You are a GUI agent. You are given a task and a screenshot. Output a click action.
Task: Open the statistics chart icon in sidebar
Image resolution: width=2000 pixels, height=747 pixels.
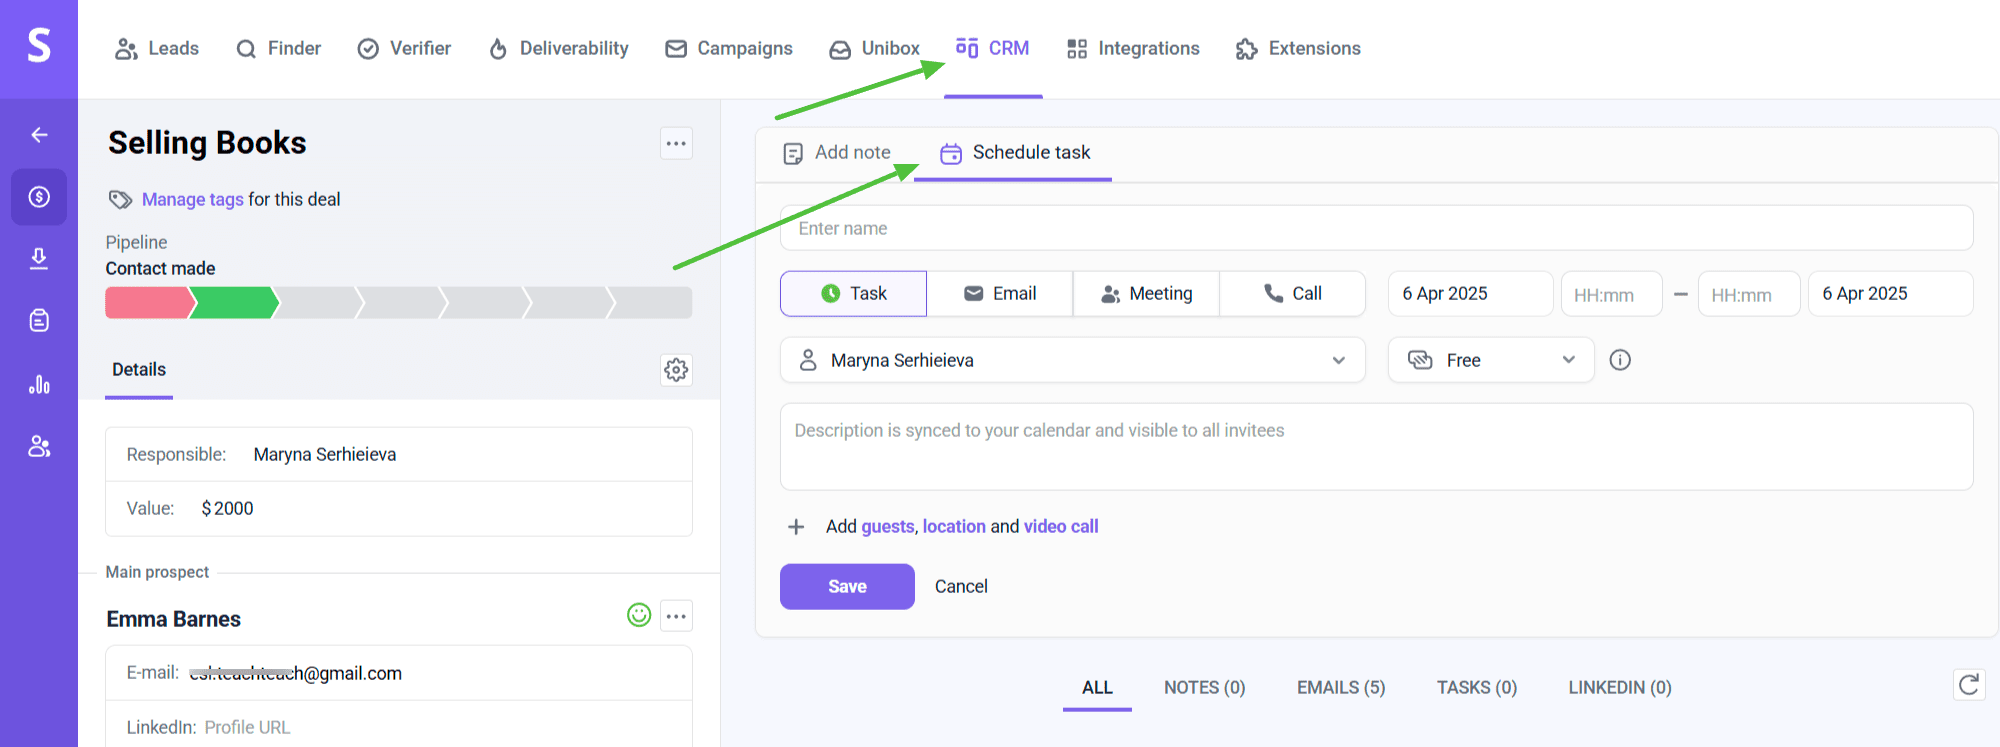(x=39, y=385)
